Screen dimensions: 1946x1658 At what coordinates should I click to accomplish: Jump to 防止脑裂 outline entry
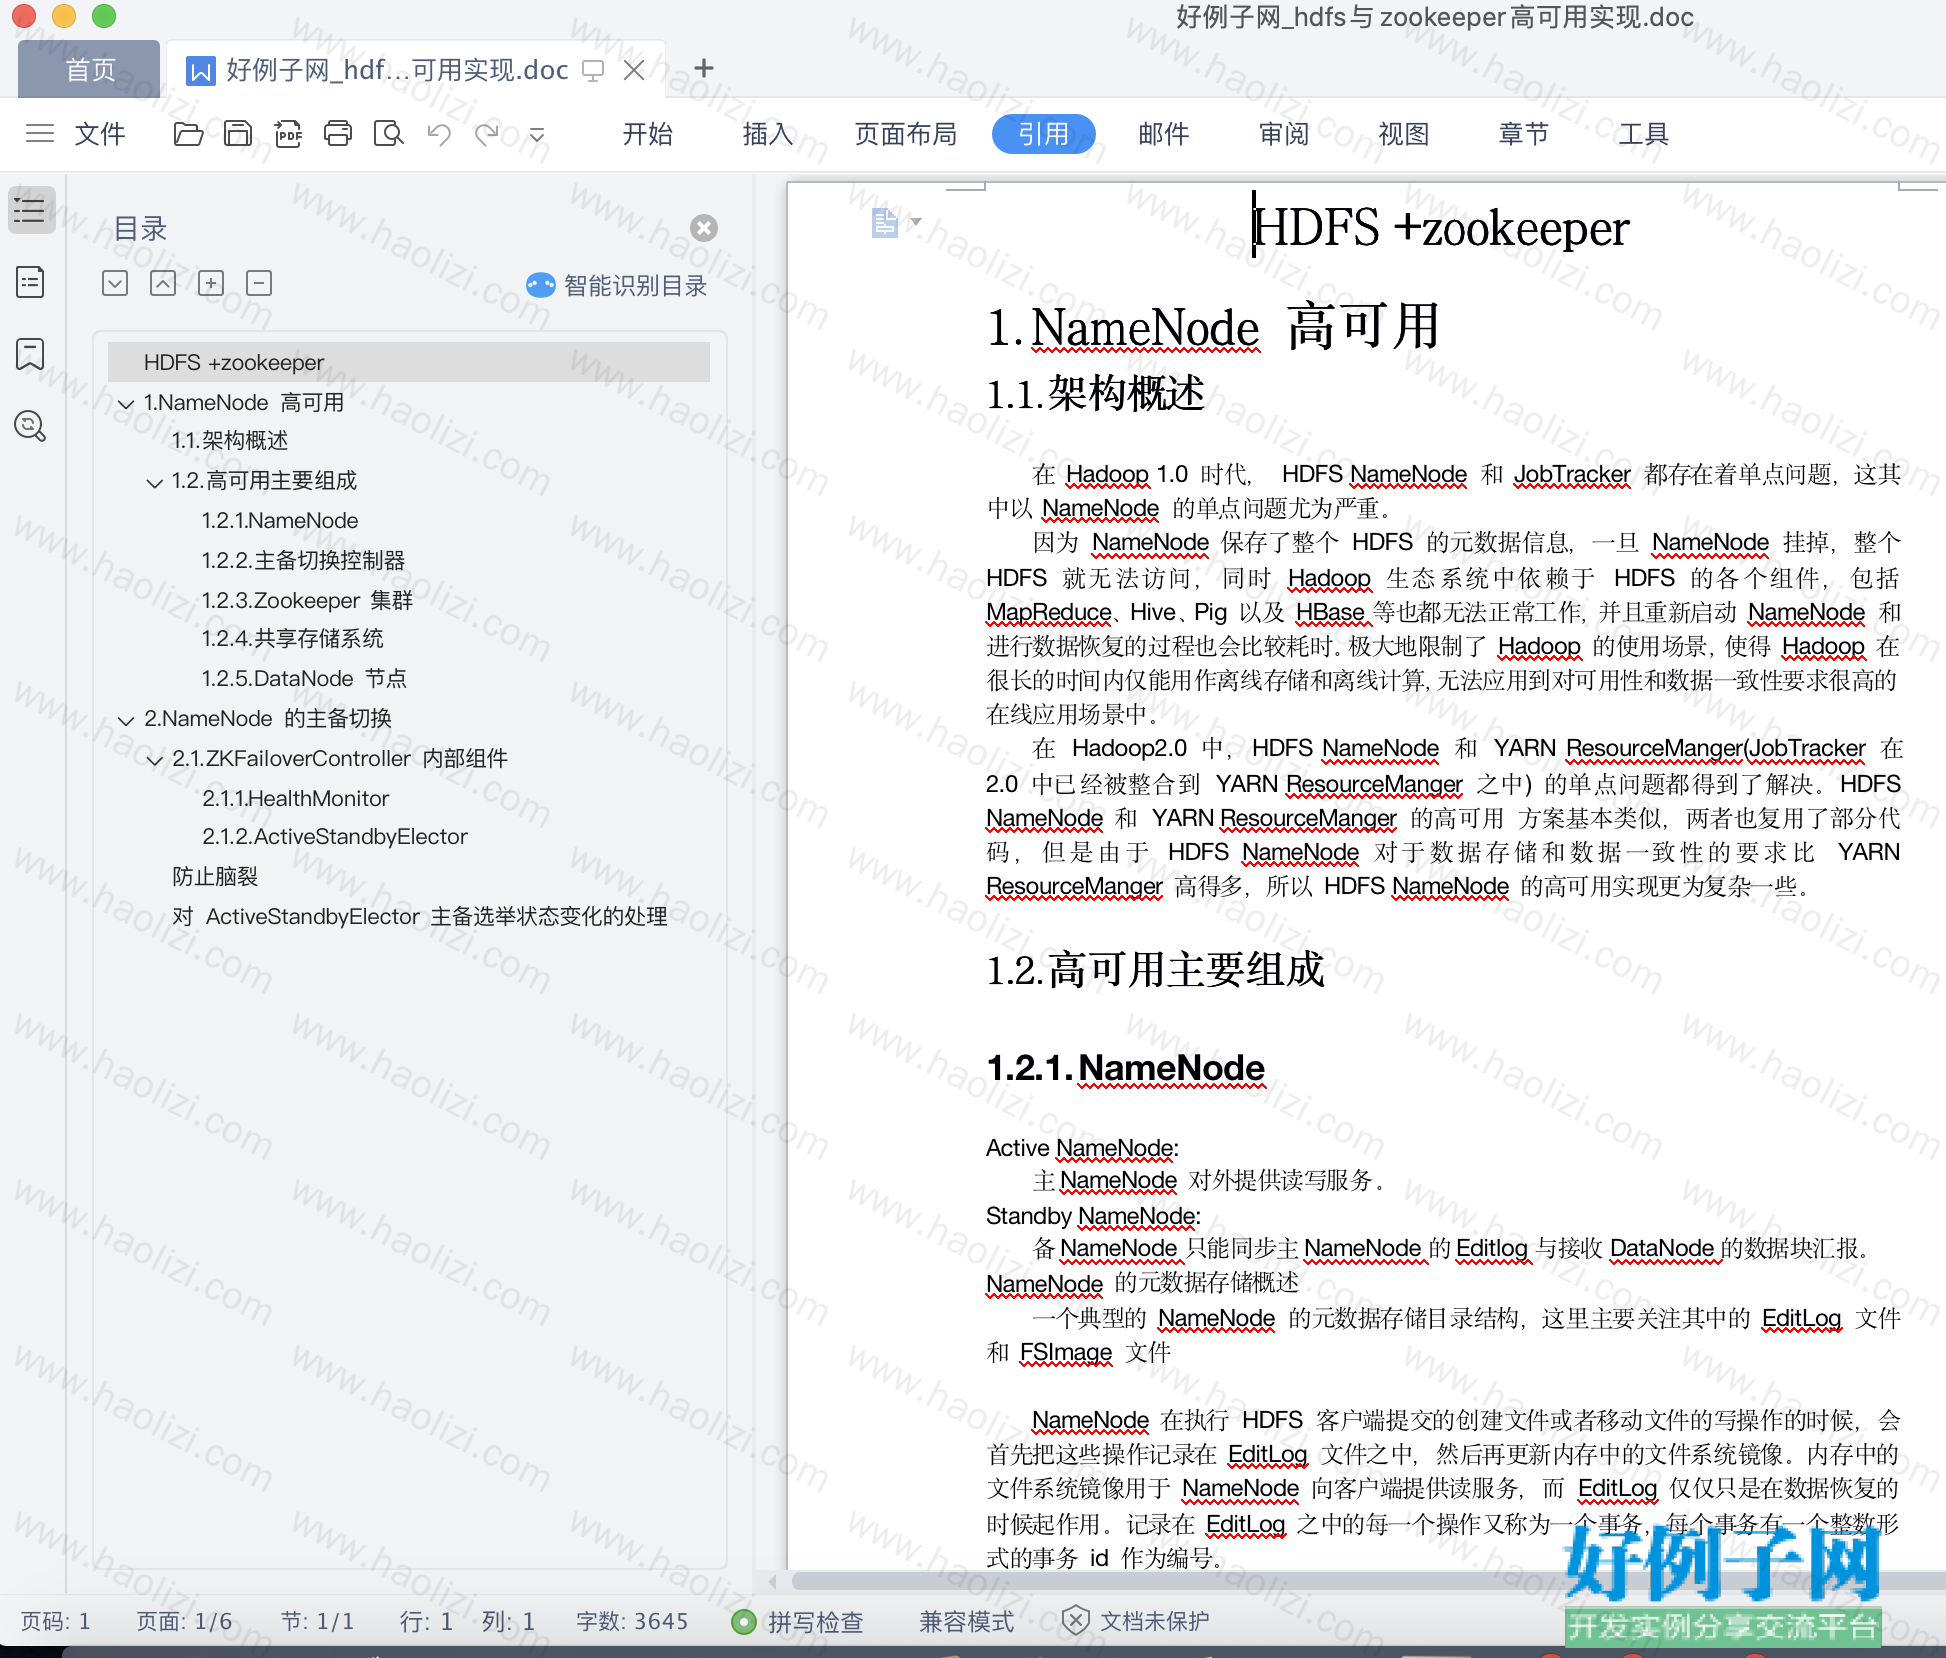click(215, 877)
